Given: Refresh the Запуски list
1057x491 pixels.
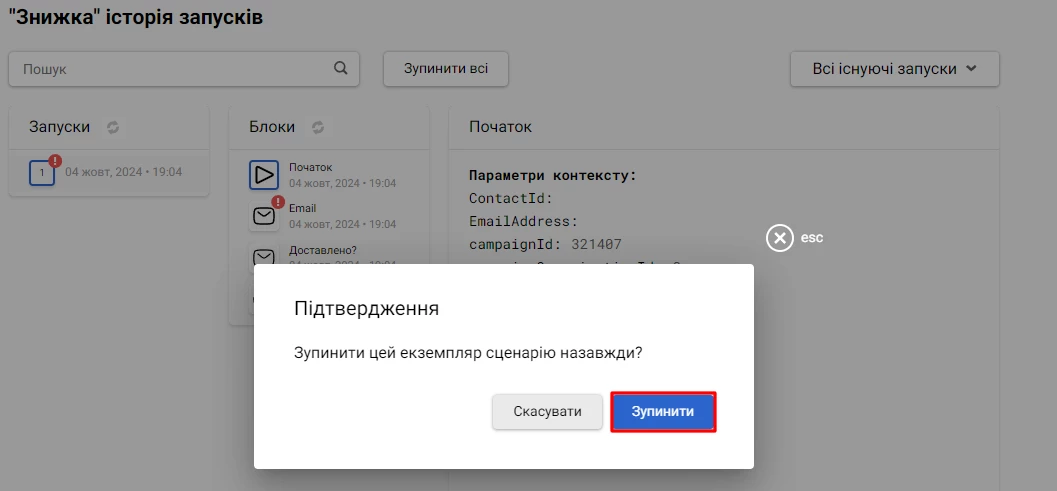Looking at the screenshot, I should (x=113, y=127).
